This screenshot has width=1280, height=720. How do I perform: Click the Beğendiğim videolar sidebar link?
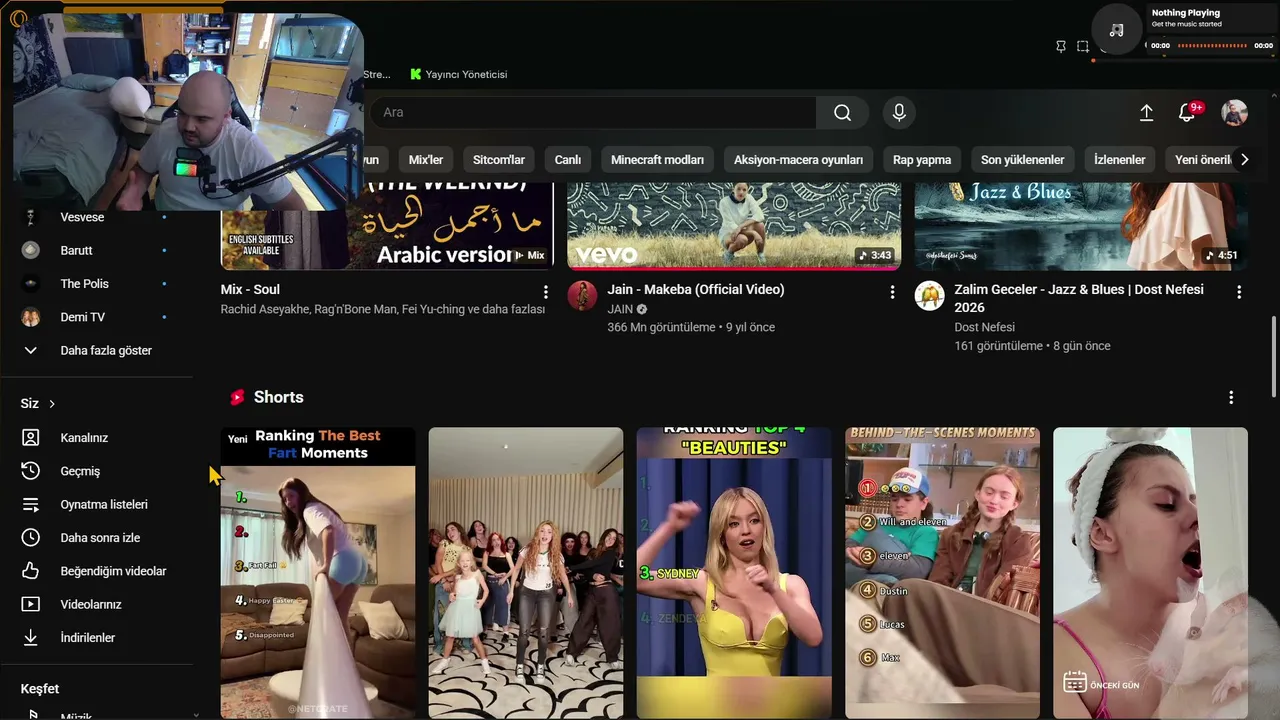click(x=113, y=571)
